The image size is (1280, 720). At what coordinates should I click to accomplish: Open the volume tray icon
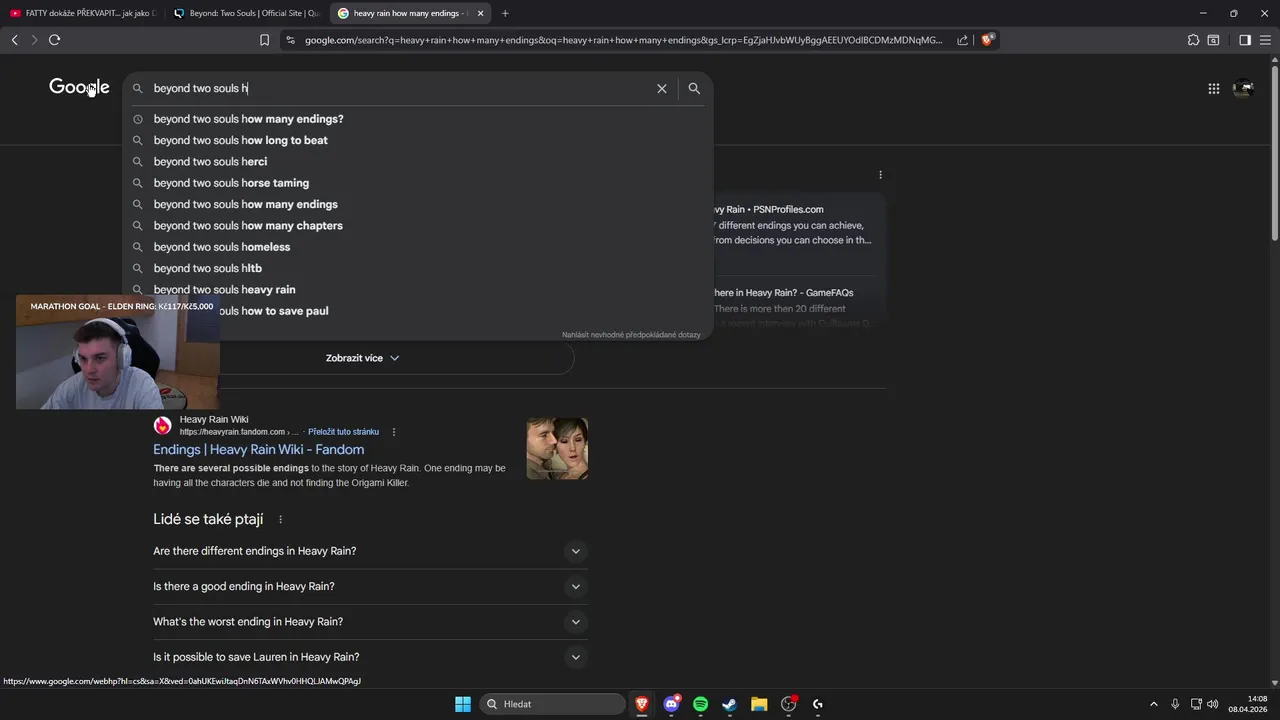1213,704
